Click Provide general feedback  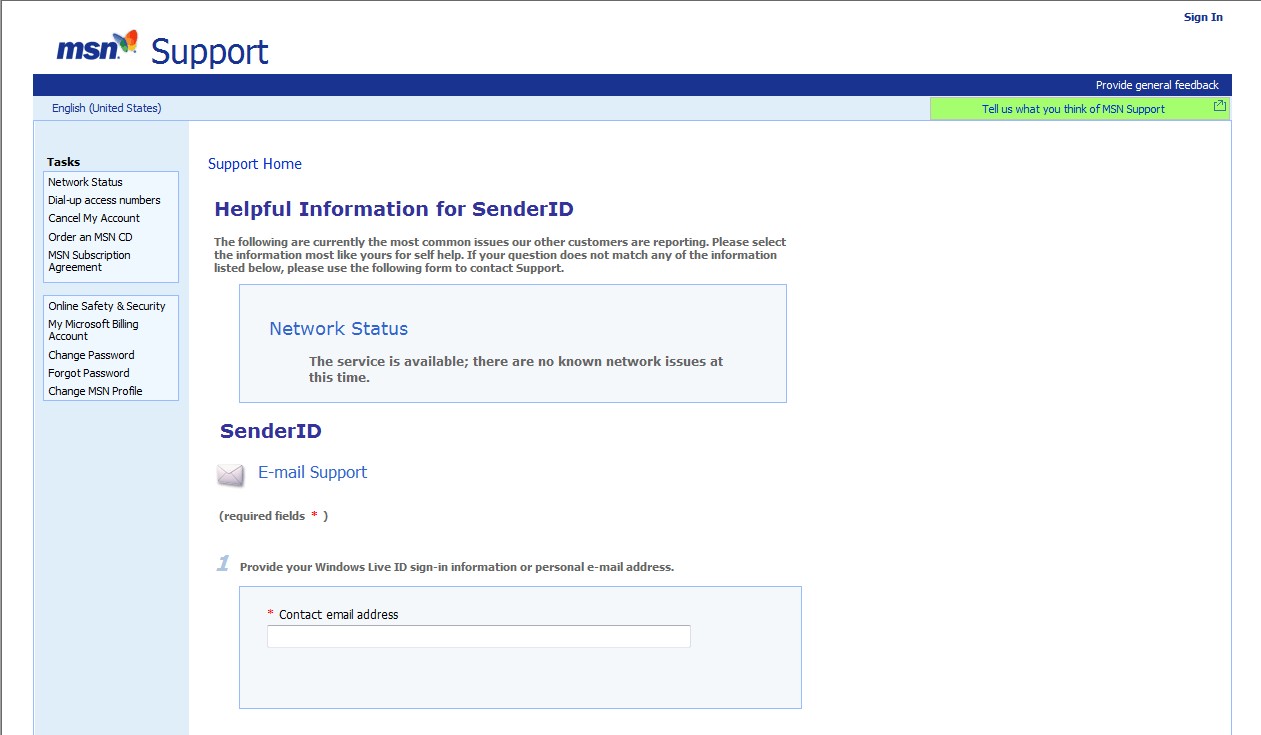1157,85
